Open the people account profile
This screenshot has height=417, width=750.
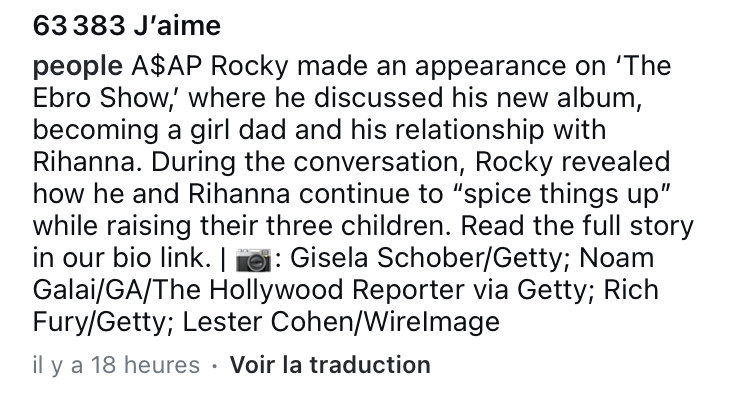point(78,68)
